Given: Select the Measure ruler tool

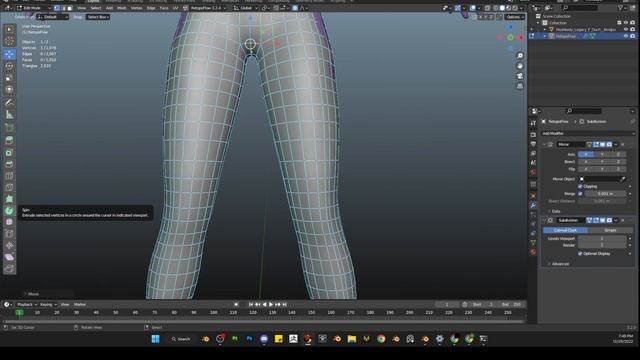Looking at the screenshot, I should coord(9,115).
